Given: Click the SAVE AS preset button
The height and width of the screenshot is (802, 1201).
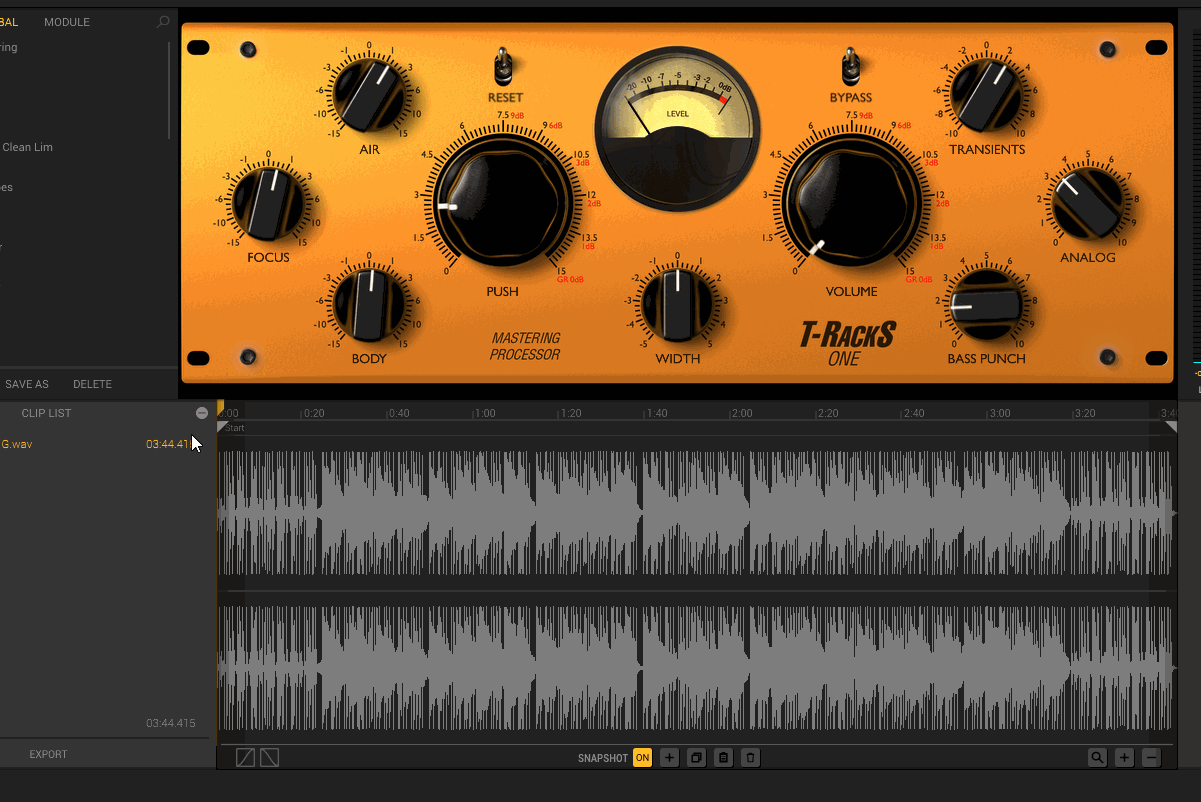Looking at the screenshot, I should click(x=27, y=384).
